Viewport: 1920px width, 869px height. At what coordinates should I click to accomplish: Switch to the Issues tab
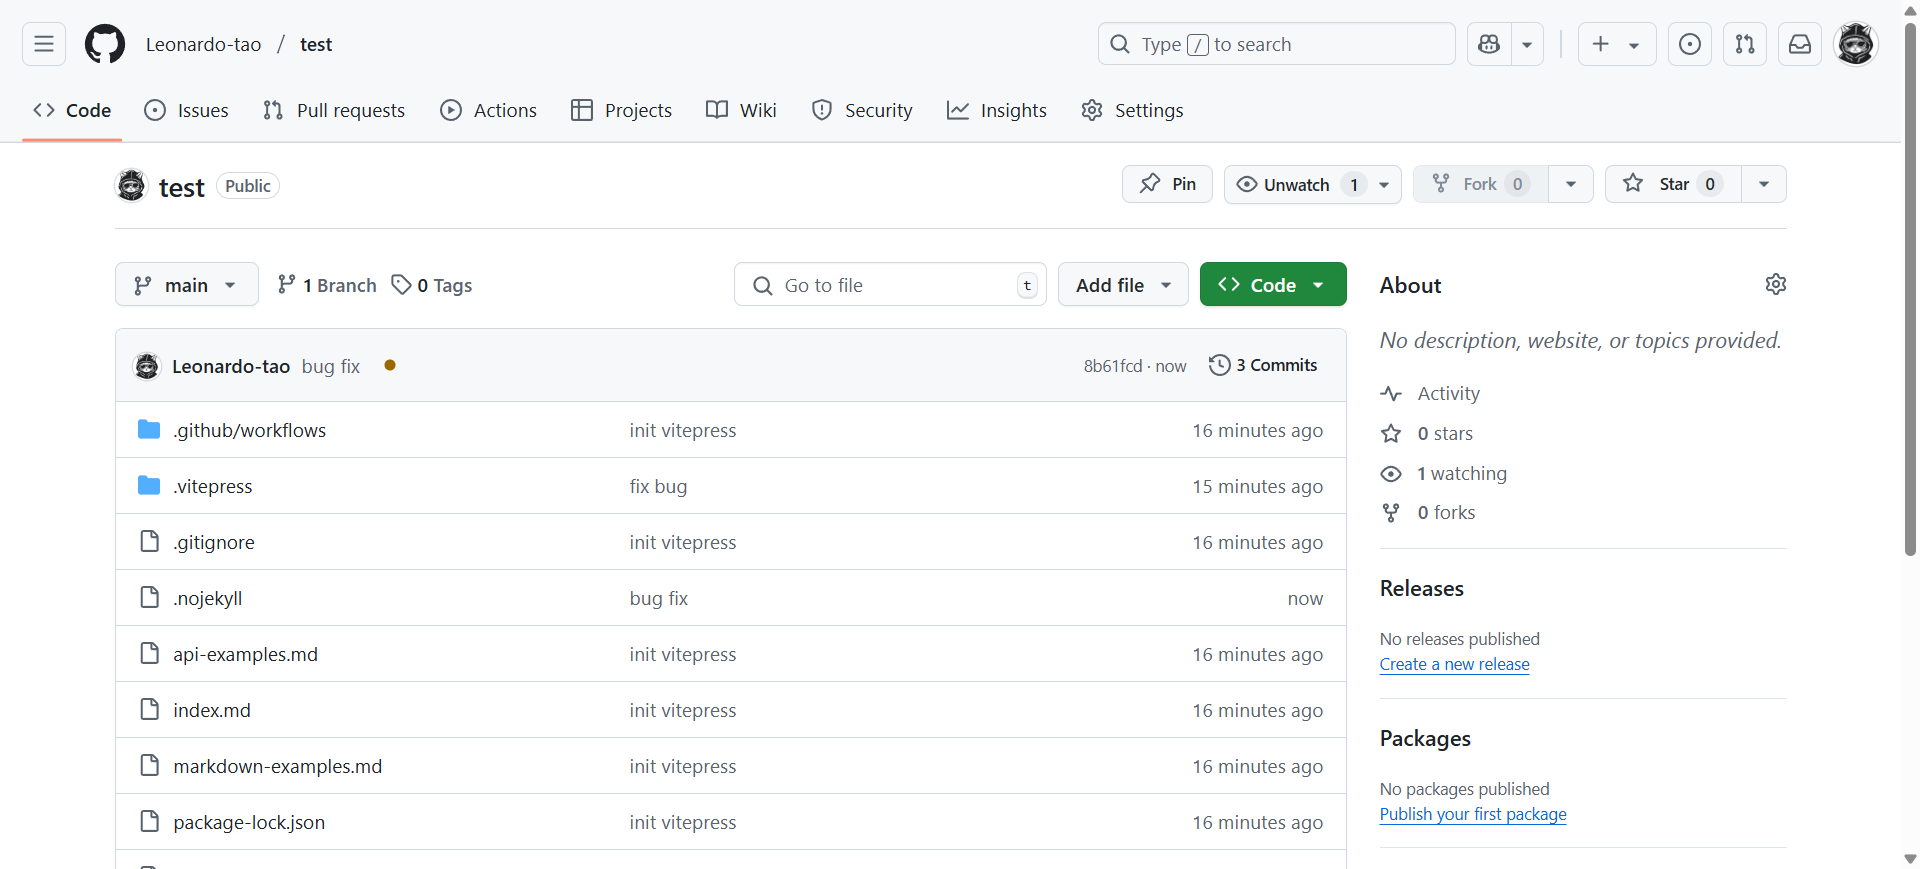(187, 110)
